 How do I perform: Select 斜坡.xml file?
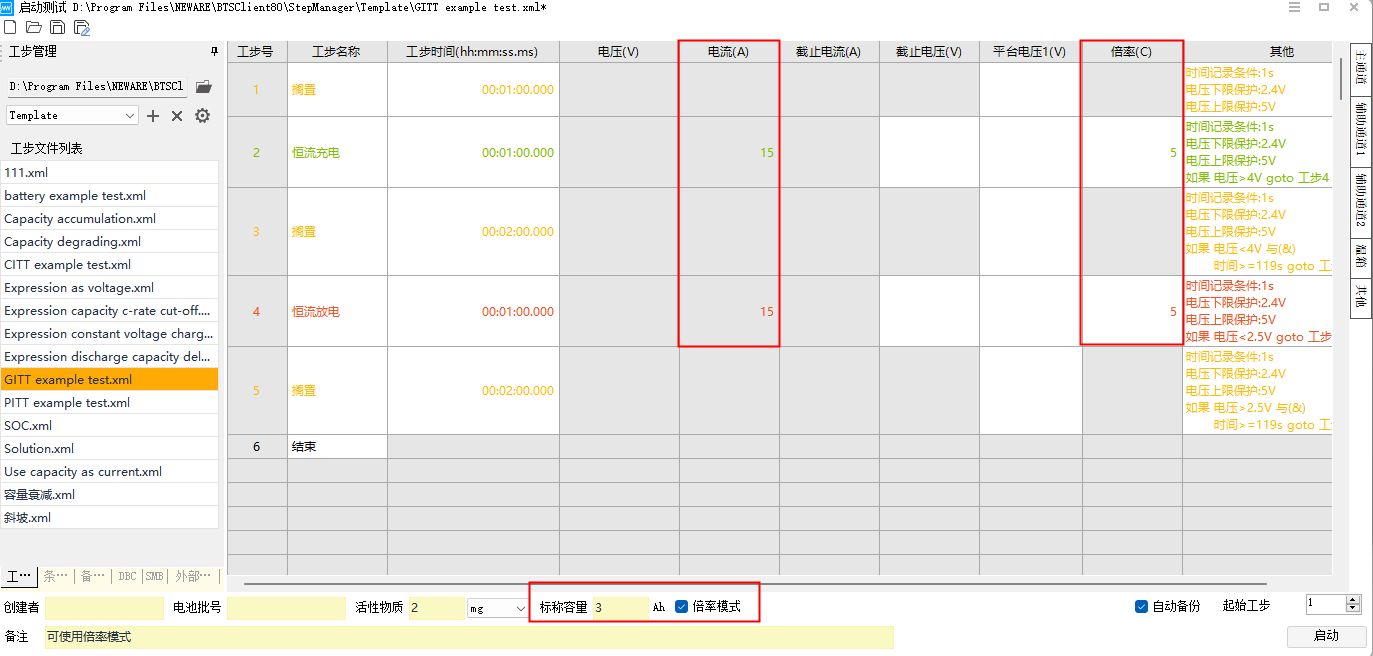tap(109, 517)
